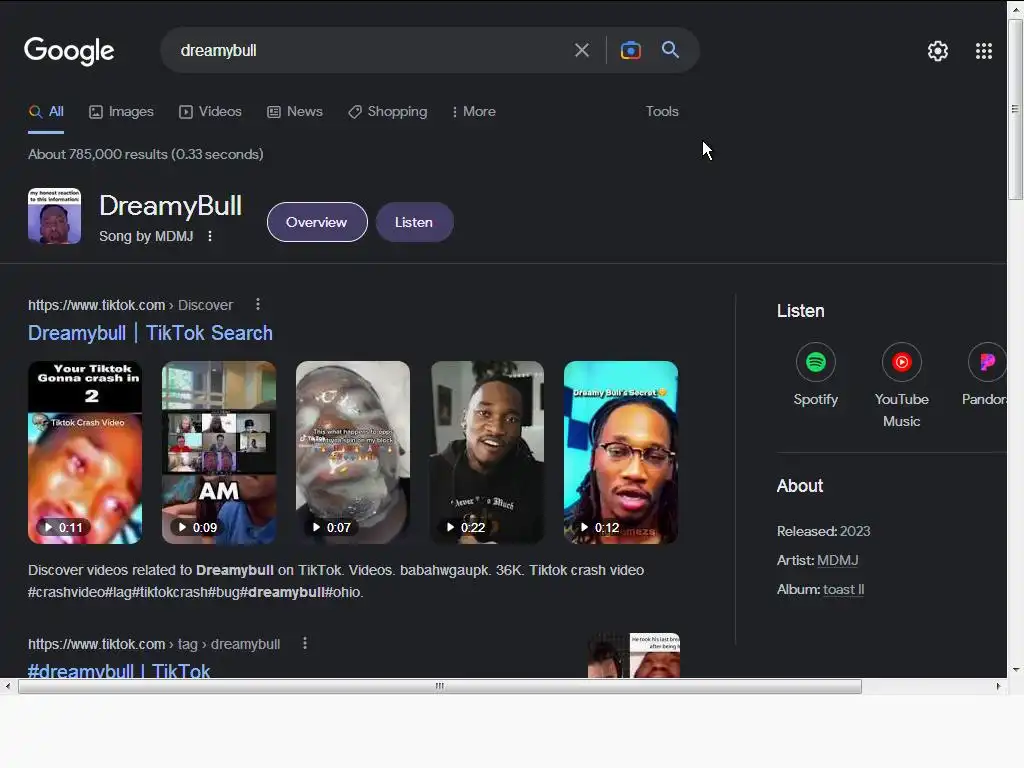1024x768 pixels.
Task: Expand the More menu
Action: (x=474, y=112)
